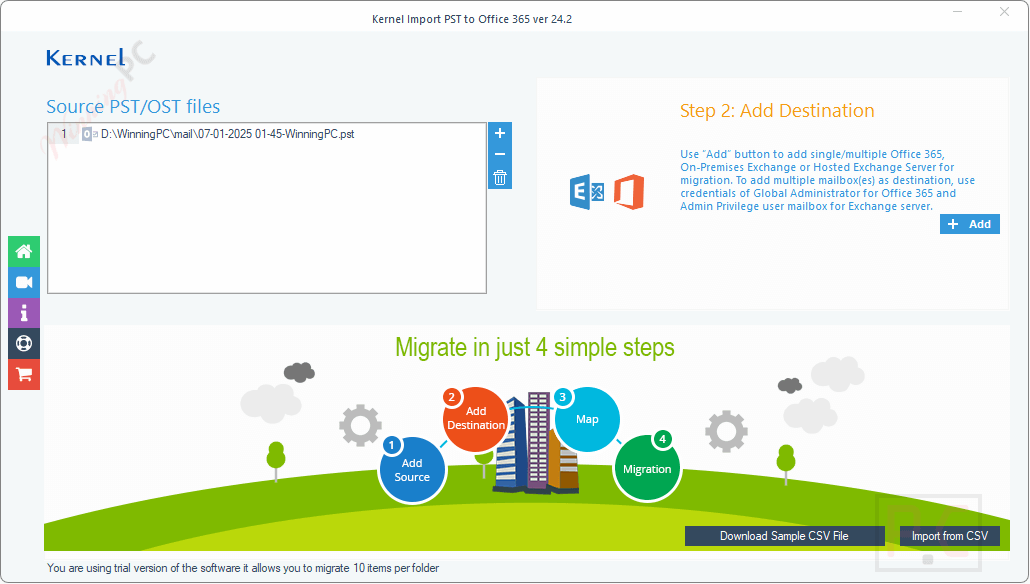Click the Office 365 logo icon
This screenshot has height=584, width=1030.
(x=629, y=192)
